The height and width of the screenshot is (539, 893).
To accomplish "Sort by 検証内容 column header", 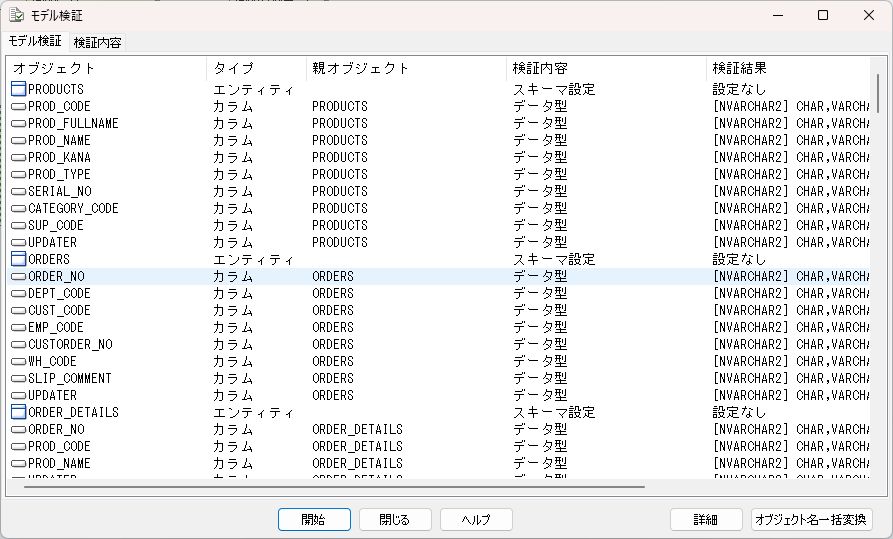I will tap(606, 68).
